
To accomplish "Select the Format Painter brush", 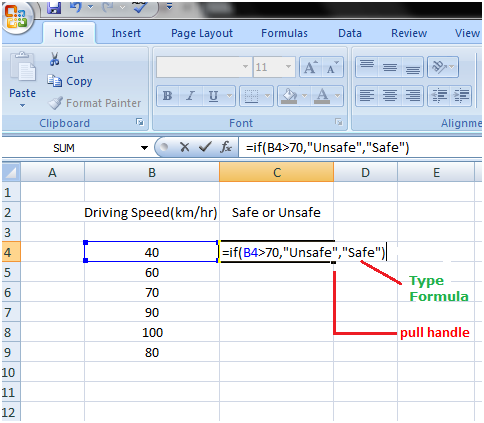I will tap(55, 103).
